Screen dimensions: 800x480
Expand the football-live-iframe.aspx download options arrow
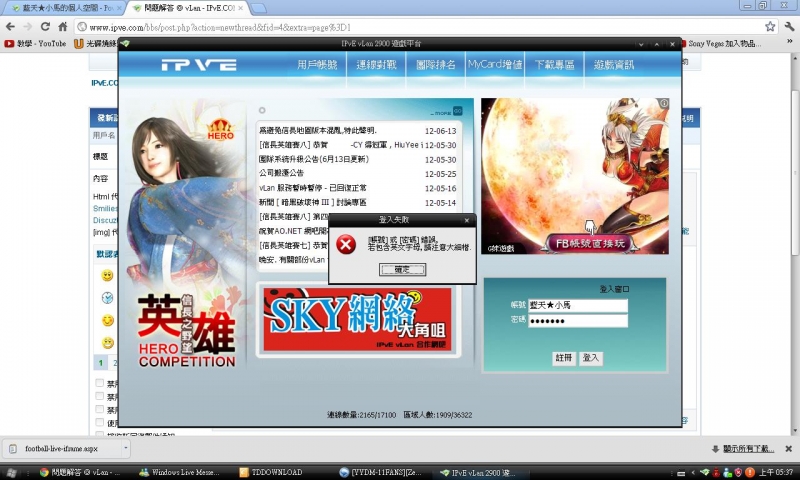pyautogui.click(x=126, y=449)
